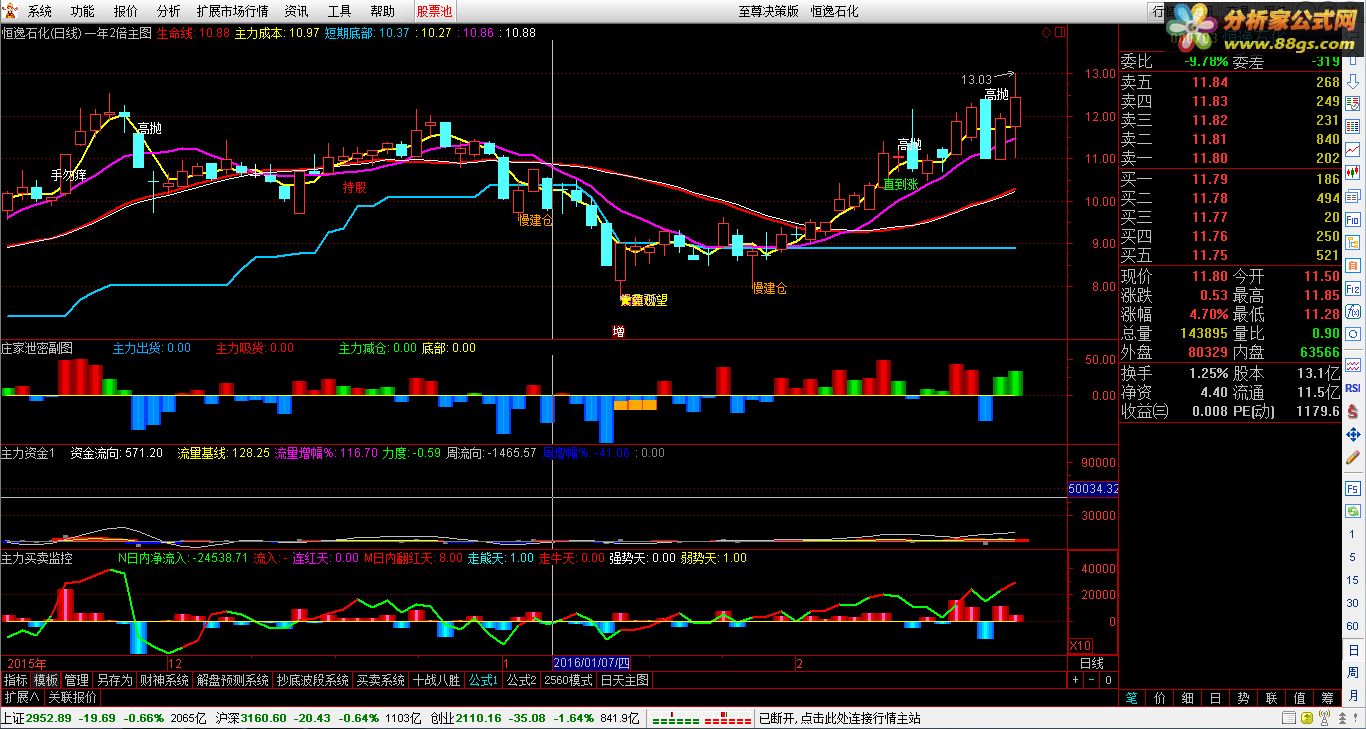Open the 分析 menu
This screenshot has height=729, width=1366.
click(x=169, y=11)
